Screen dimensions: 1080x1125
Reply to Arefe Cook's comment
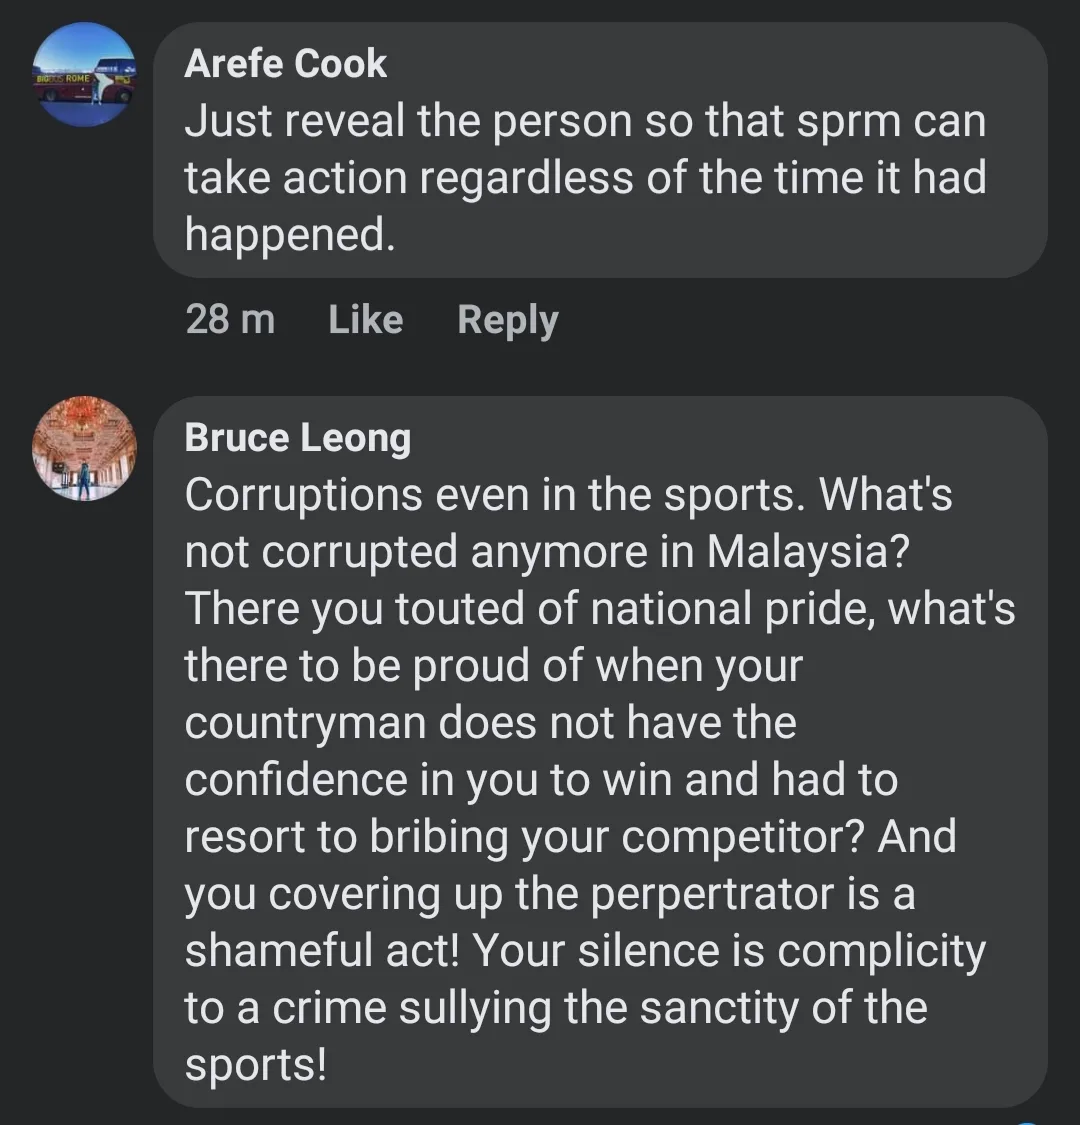[508, 320]
